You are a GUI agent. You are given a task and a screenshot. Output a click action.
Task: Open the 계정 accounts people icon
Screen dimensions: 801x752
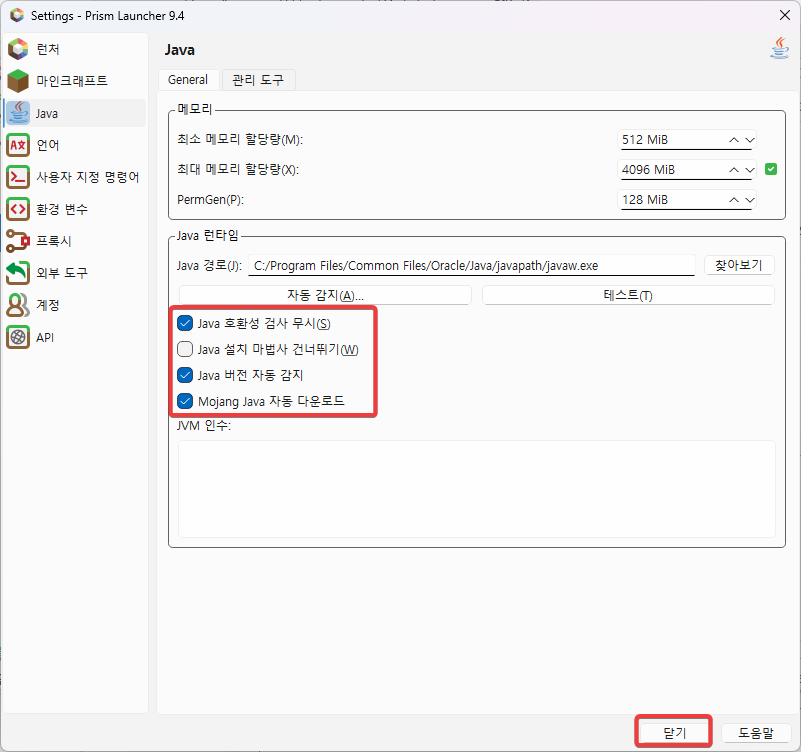click(18, 305)
